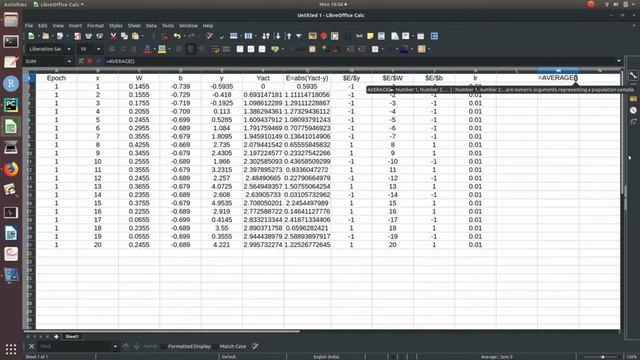Create a new document with New icon
This screenshot has height=360, width=640.
pos(31,36)
